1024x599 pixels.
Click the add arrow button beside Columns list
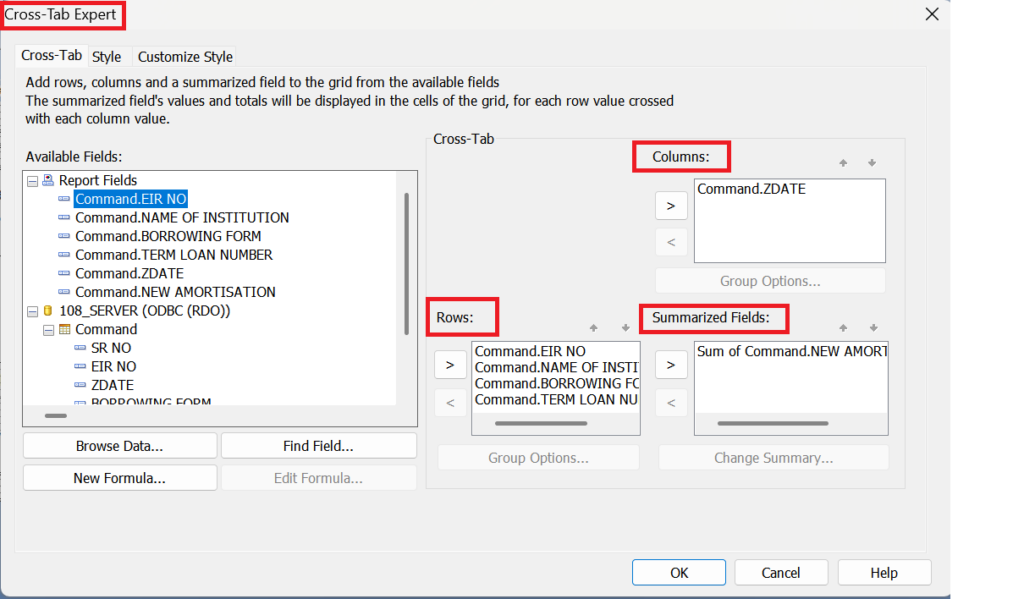tap(670, 206)
